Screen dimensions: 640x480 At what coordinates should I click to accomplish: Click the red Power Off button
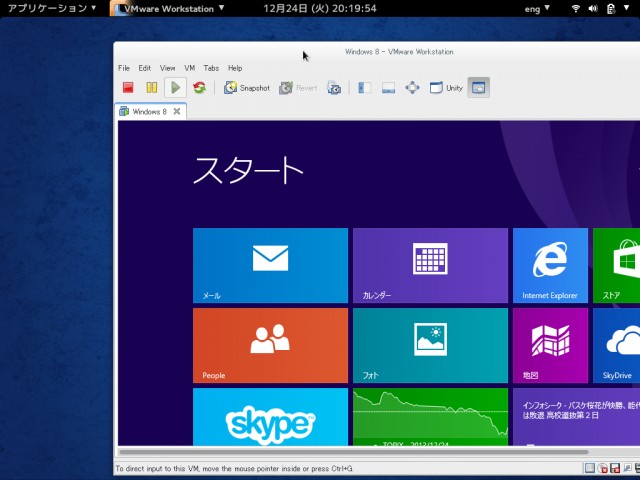click(x=128, y=88)
